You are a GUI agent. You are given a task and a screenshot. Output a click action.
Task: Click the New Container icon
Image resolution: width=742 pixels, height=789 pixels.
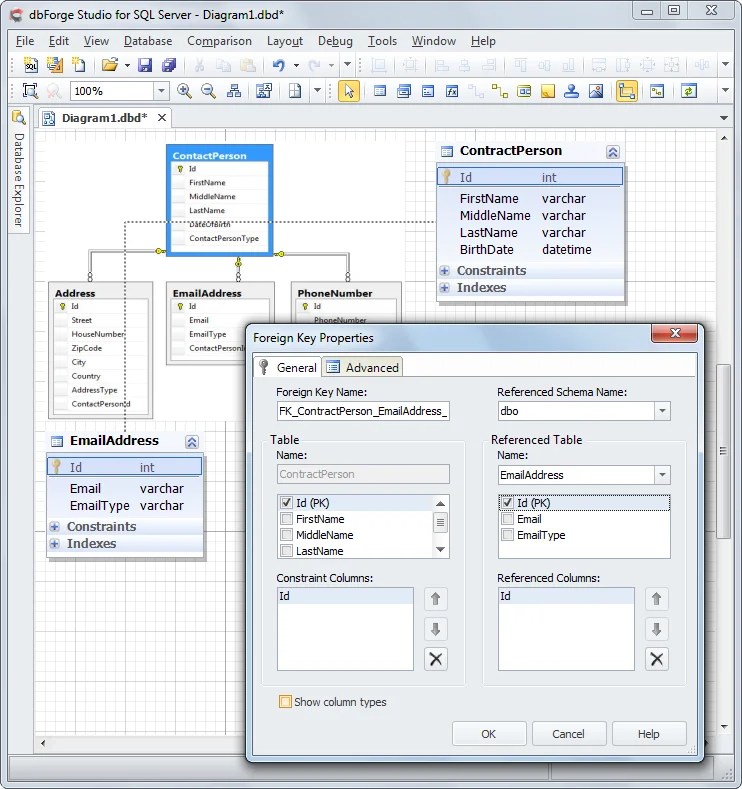[x=524, y=91]
